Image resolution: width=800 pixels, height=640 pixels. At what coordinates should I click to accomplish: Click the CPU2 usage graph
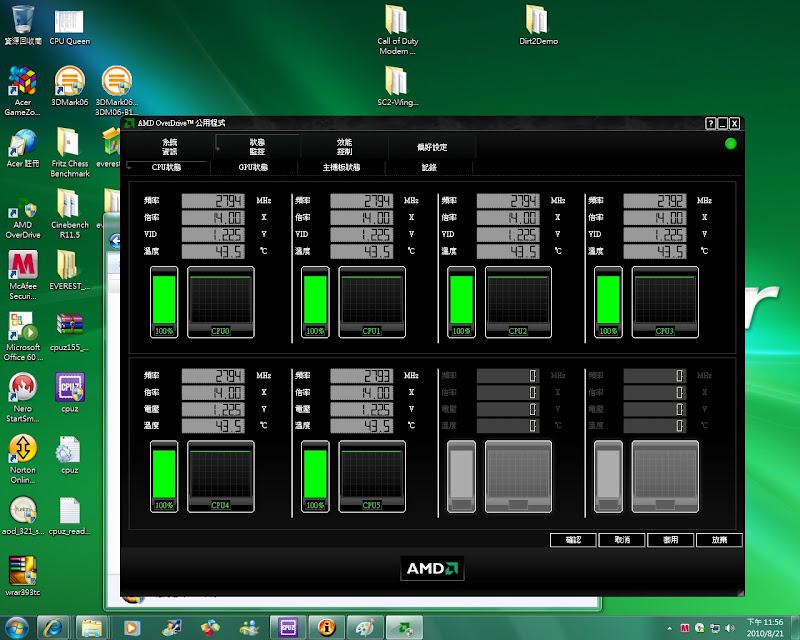click(x=518, y=302)
